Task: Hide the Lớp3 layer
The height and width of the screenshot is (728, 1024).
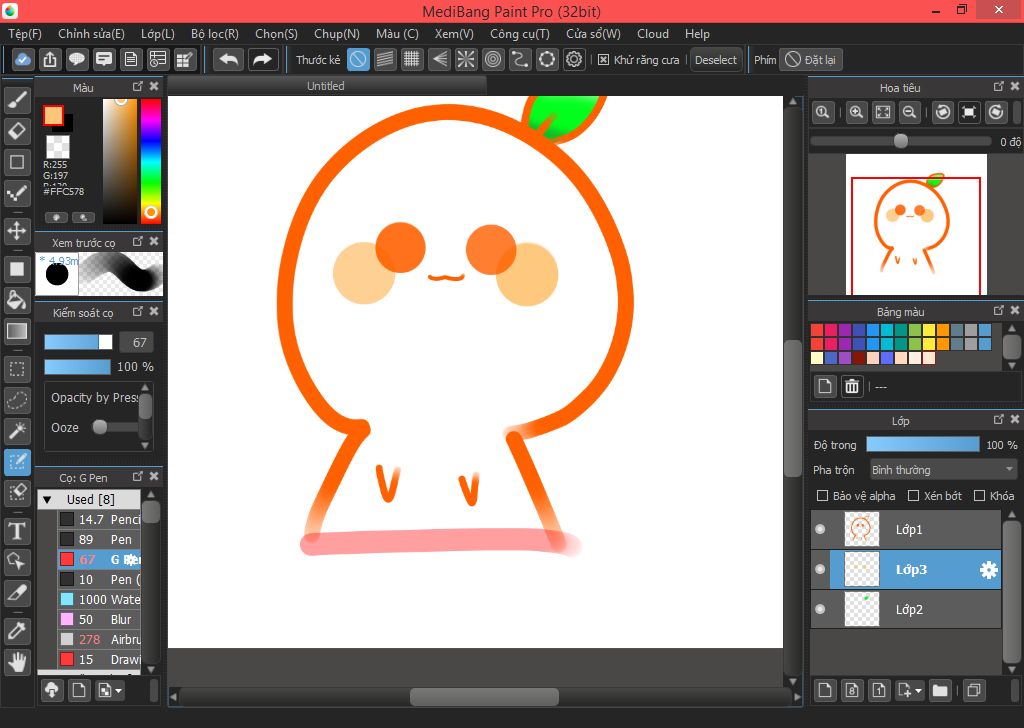Action: pos(820,569)
